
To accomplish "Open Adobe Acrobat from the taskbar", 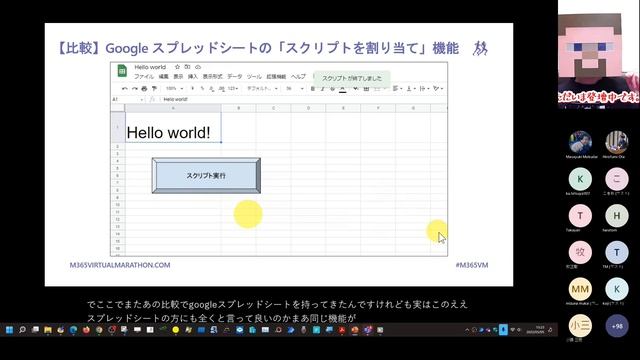I will pyautogui.click(x=342, y=330).
